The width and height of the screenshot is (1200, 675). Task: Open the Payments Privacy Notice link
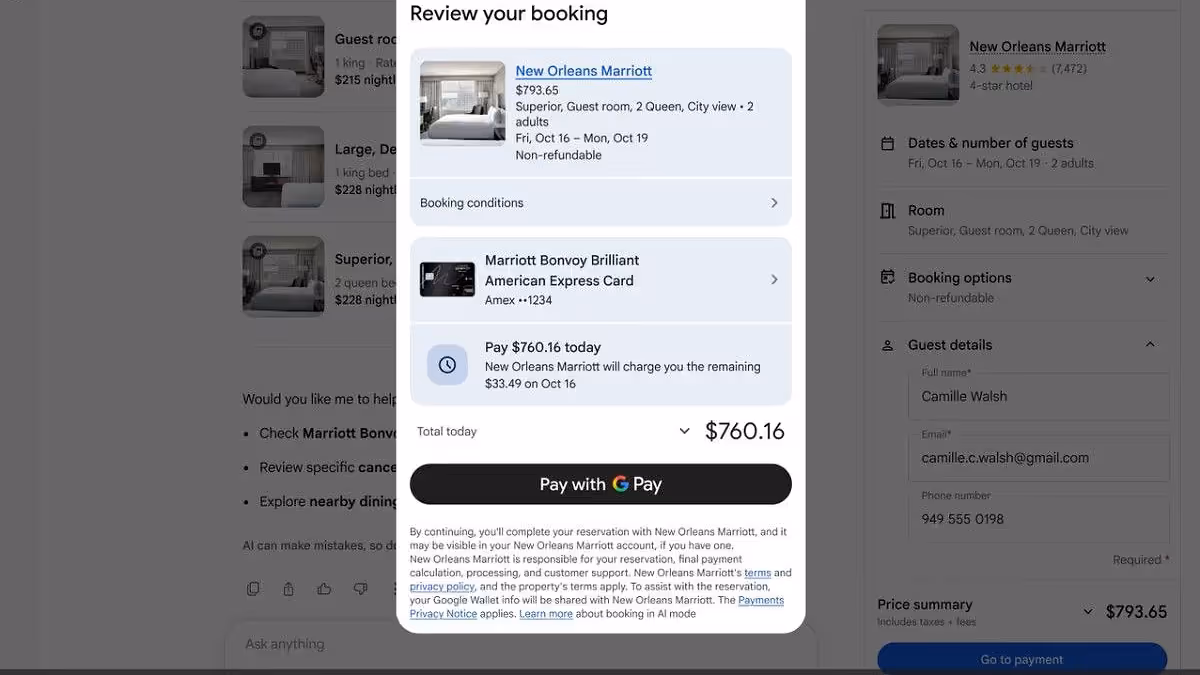tap(597, 607)
